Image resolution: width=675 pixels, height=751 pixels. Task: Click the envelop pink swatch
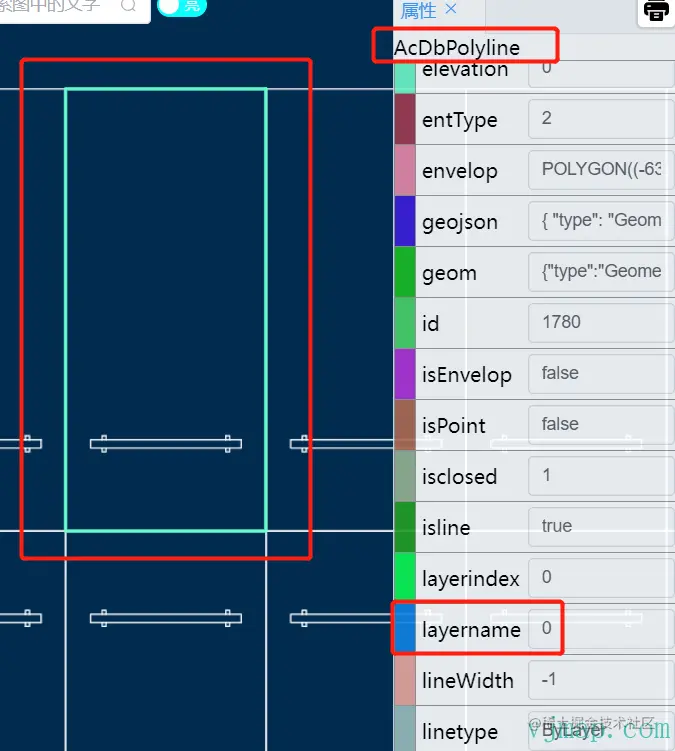pos(405,170)
